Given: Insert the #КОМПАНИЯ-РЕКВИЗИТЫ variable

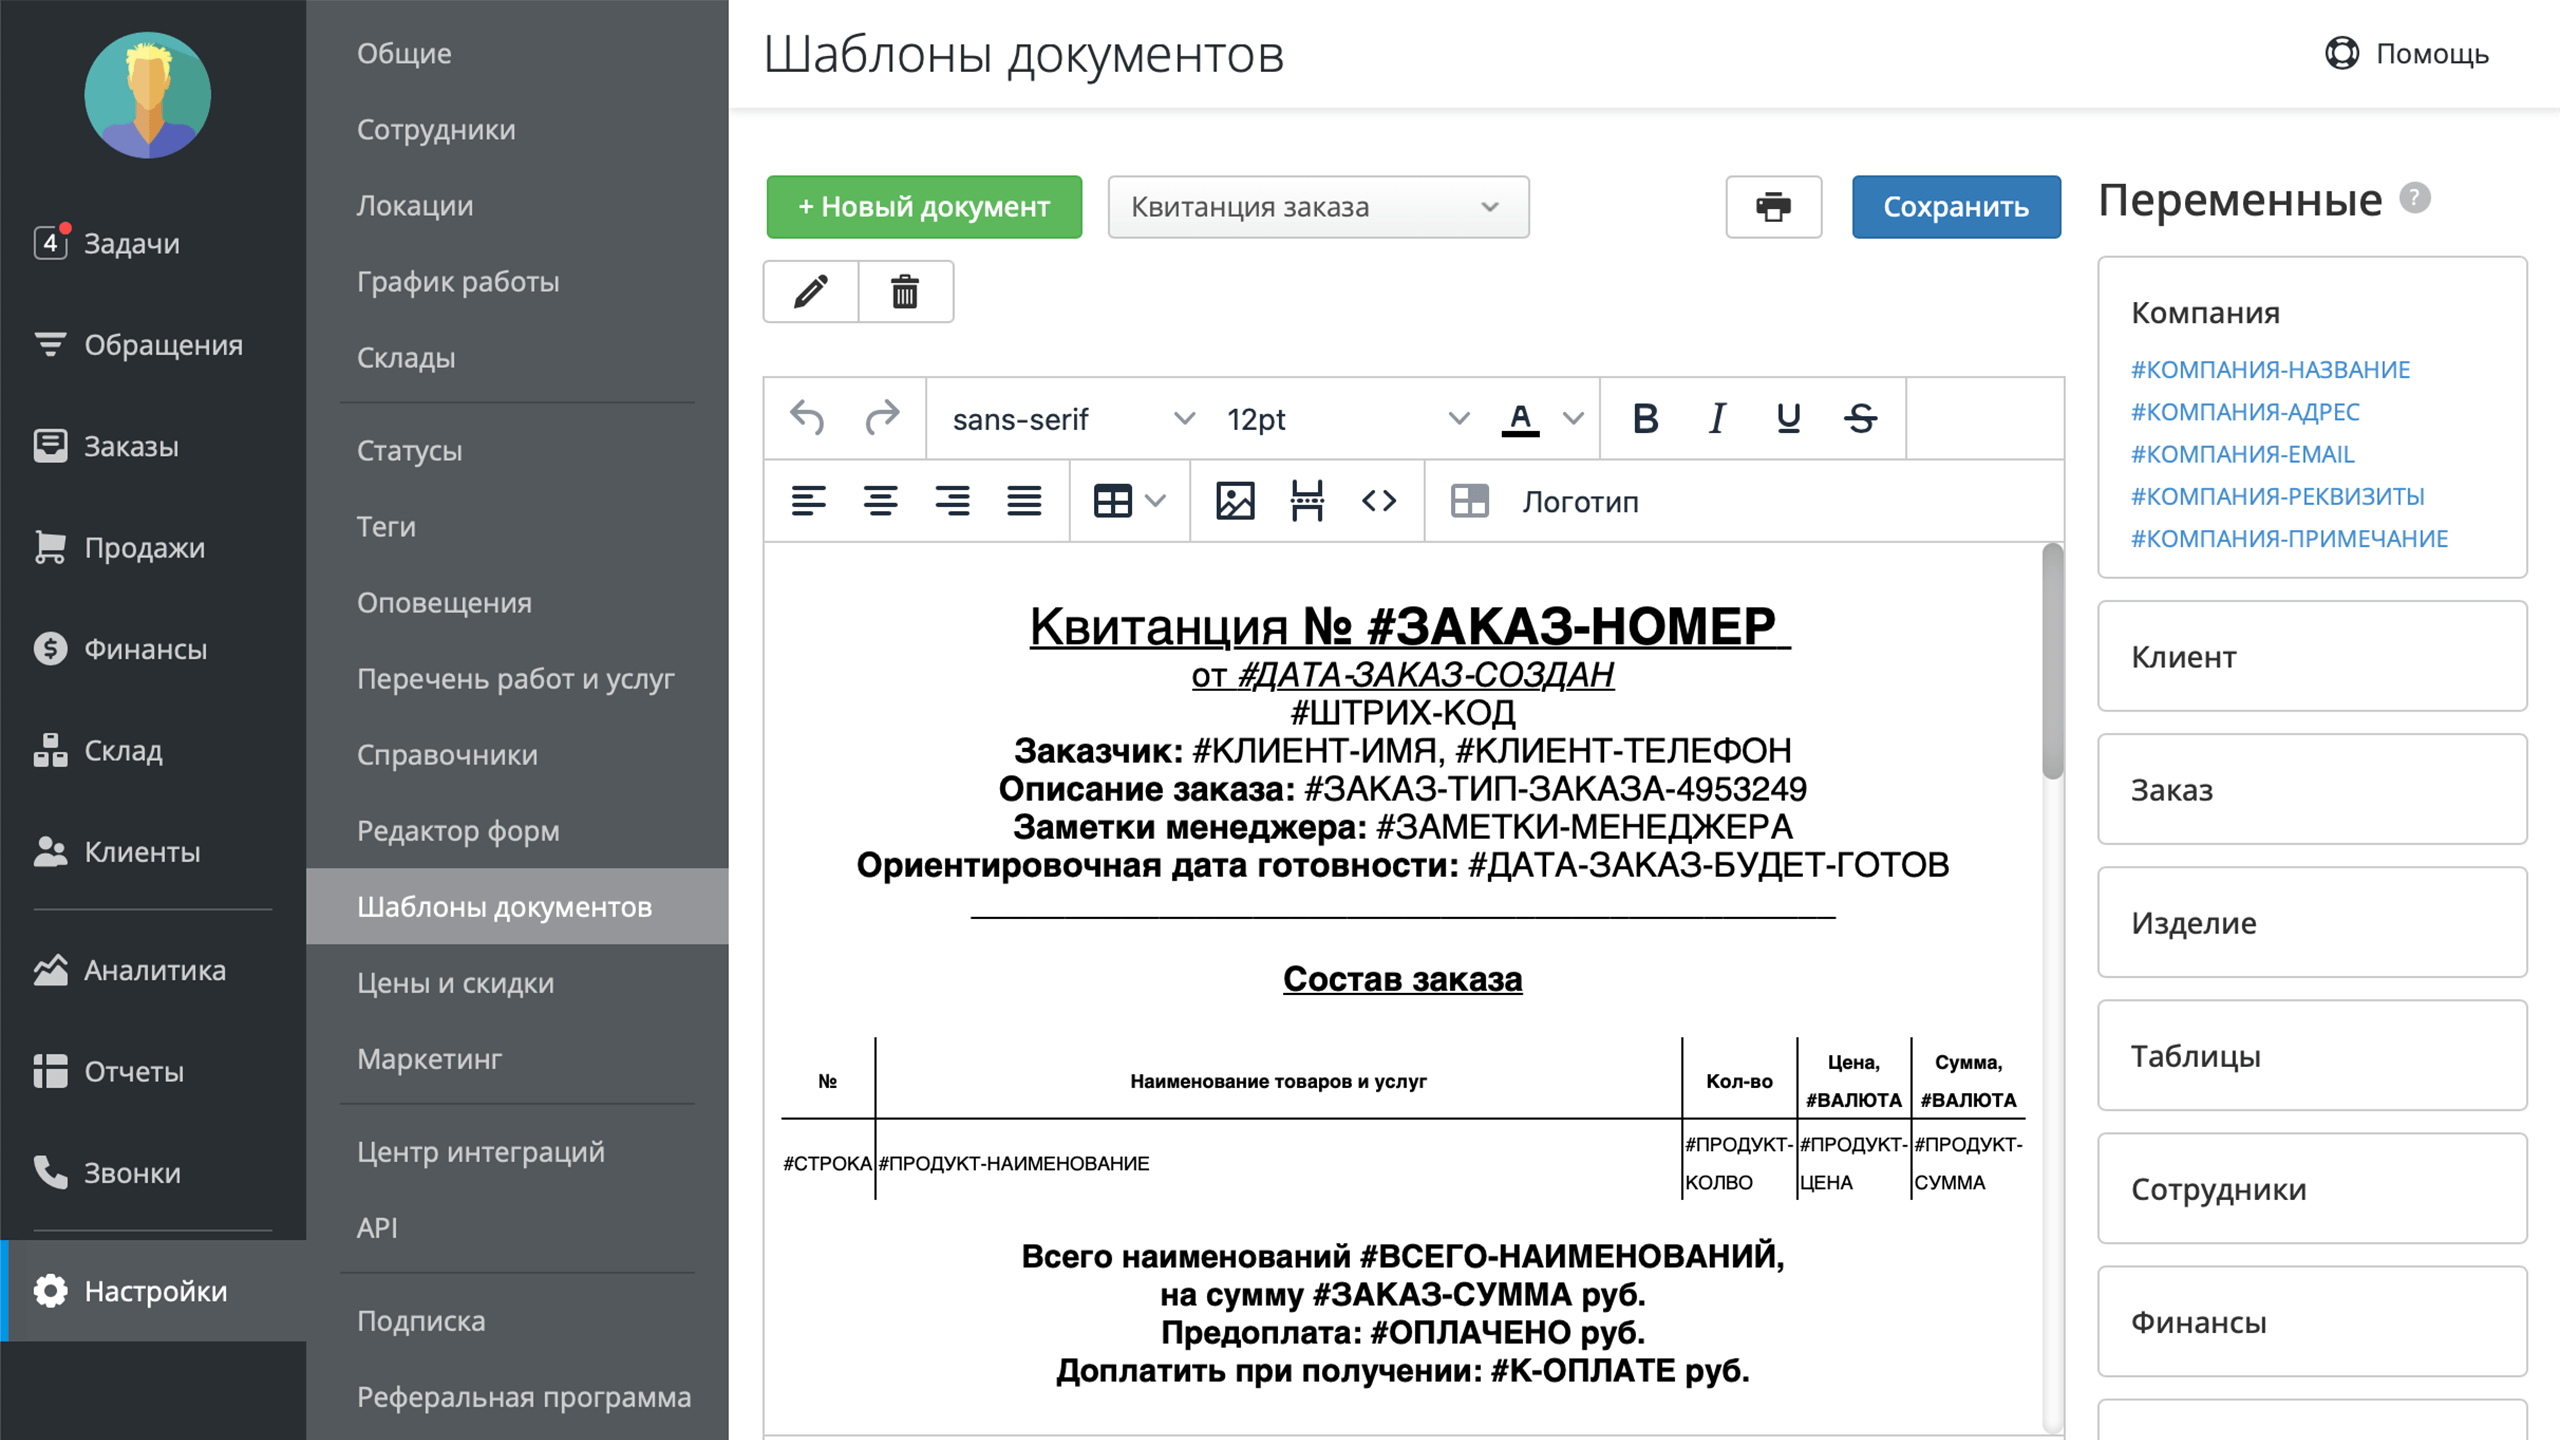Looking at the screenshot, I should coord(2277,496).
